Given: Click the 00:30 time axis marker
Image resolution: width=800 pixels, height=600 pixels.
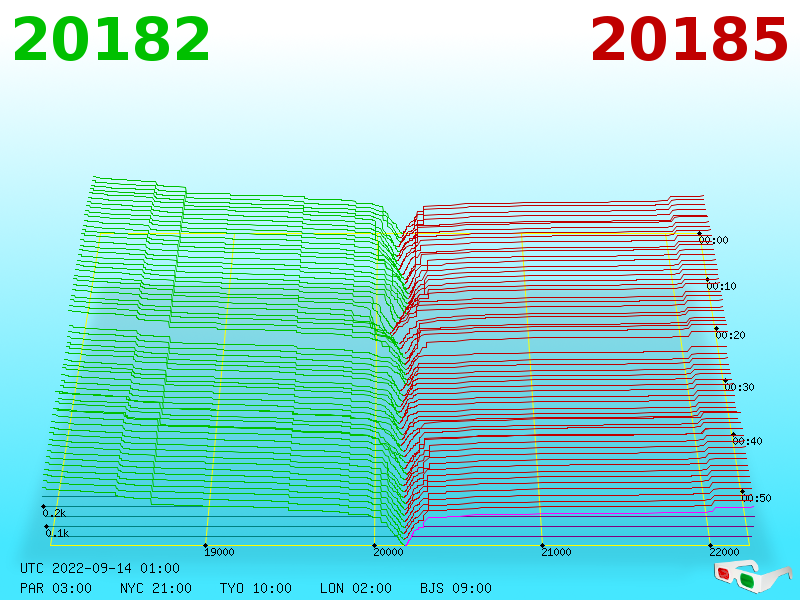Looking at the screenshot, I should click(739, 387).
